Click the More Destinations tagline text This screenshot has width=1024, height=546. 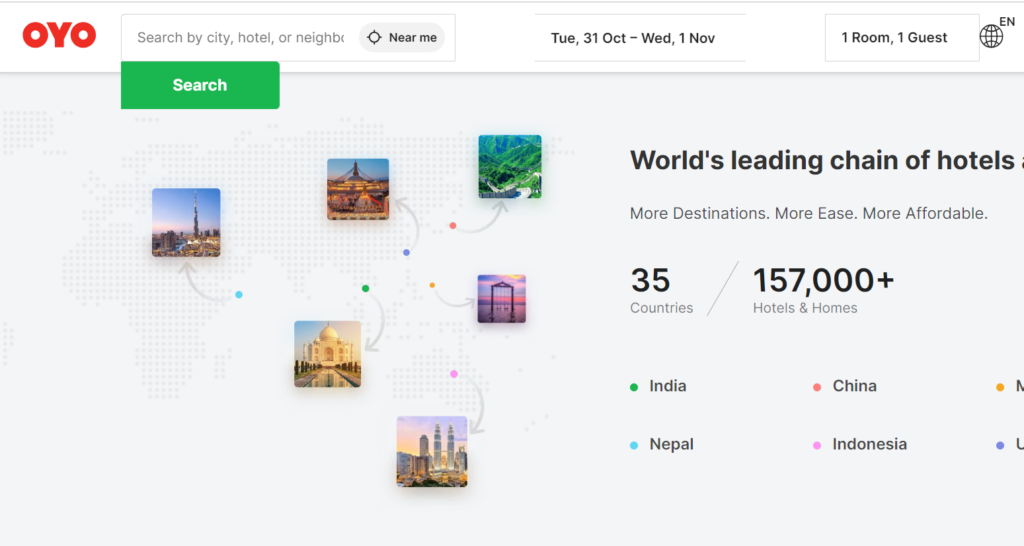pos(808,214)
